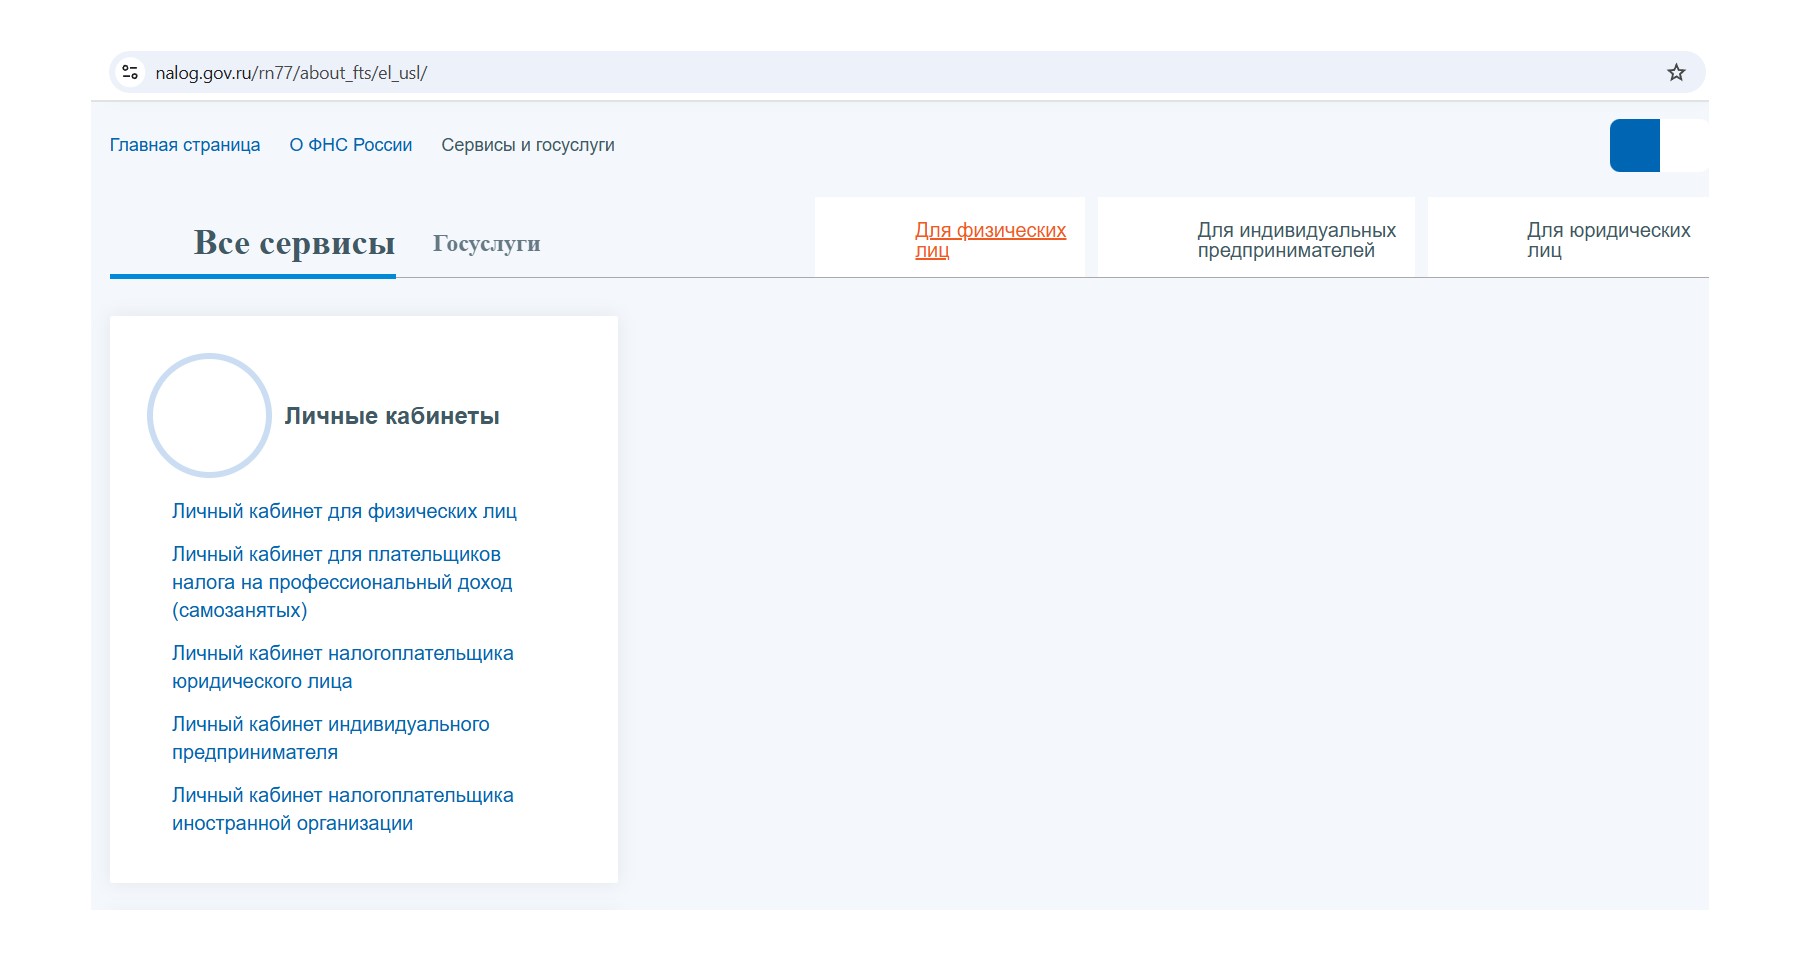The image size is (1800, 960).
Task: Open Личный кабинет налогоплательщика юридического лица
Action: tap(342, 667)
